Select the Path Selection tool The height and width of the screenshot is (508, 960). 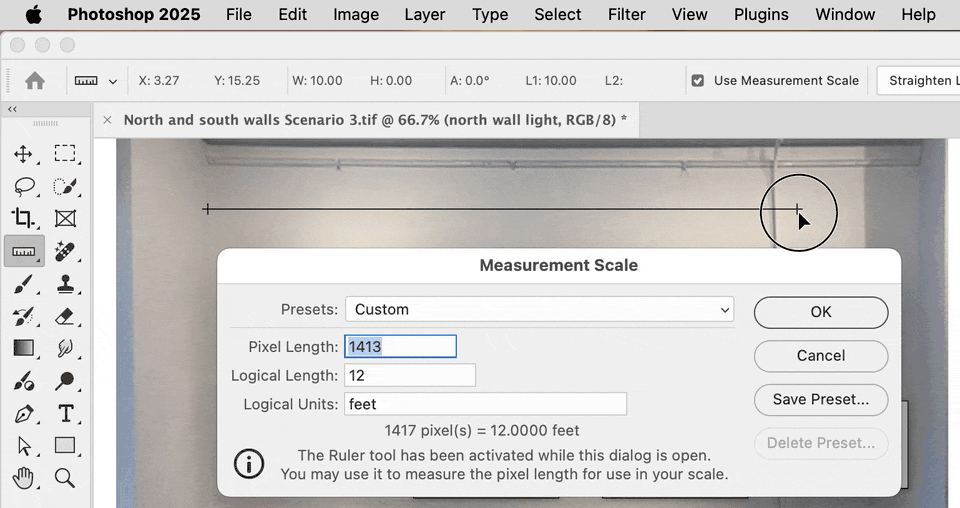(x=23, y=446)
